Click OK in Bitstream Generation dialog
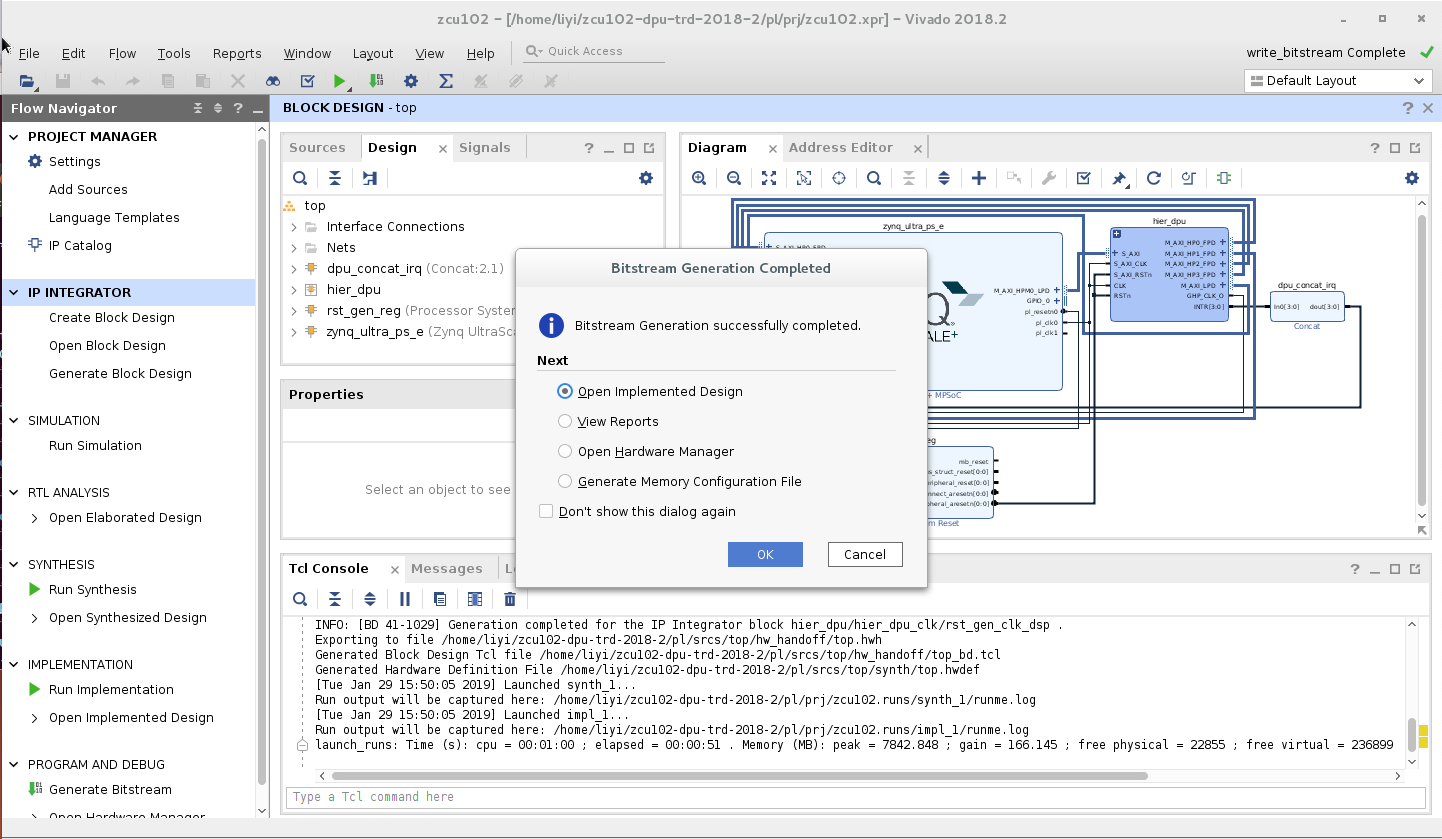This screenshot has height=839, width=1442. [x=765, y=554]
